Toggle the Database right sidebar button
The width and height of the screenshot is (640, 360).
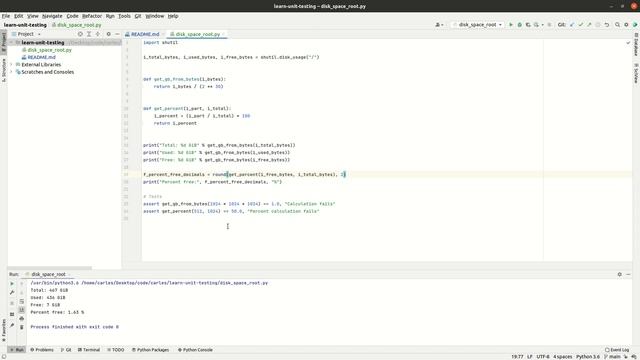pyautogui.click(x=636, y=44)
